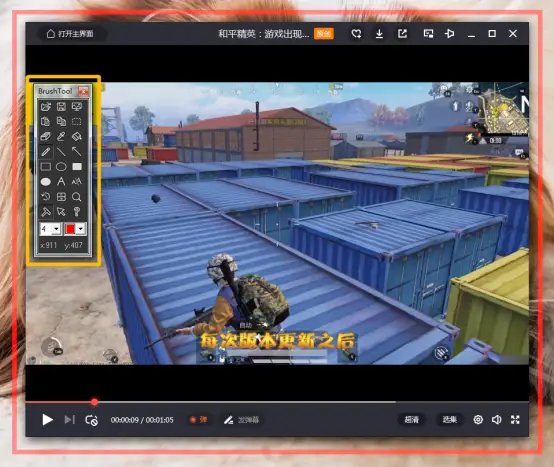Open the 选集 episode list
The width and height of the screenshot is (554, 467).
tap(449, 420)
